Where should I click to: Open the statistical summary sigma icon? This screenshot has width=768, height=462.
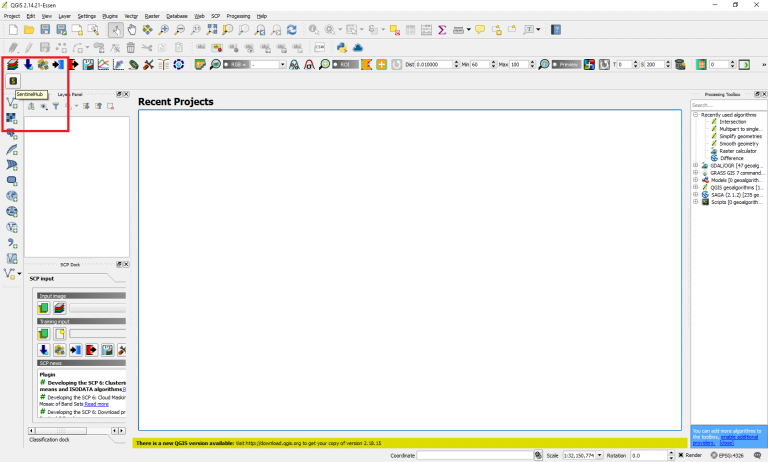point(442,30)
